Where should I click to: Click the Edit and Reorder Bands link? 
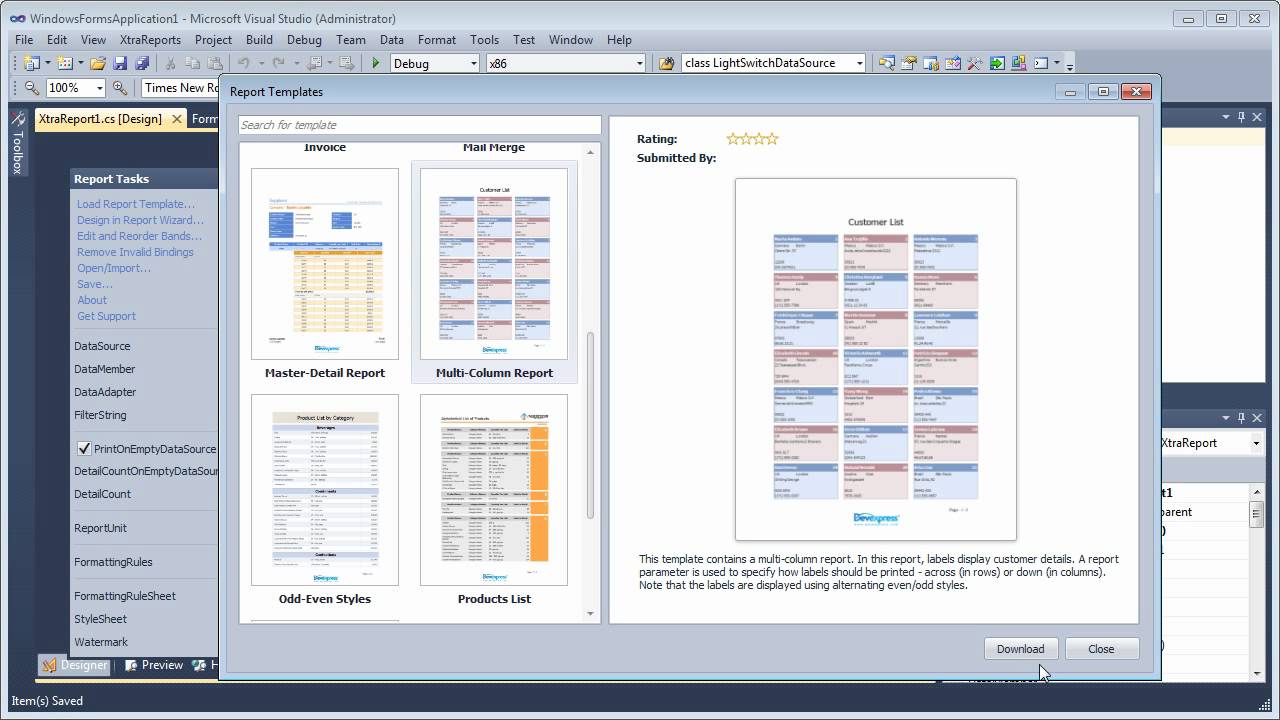139,236
